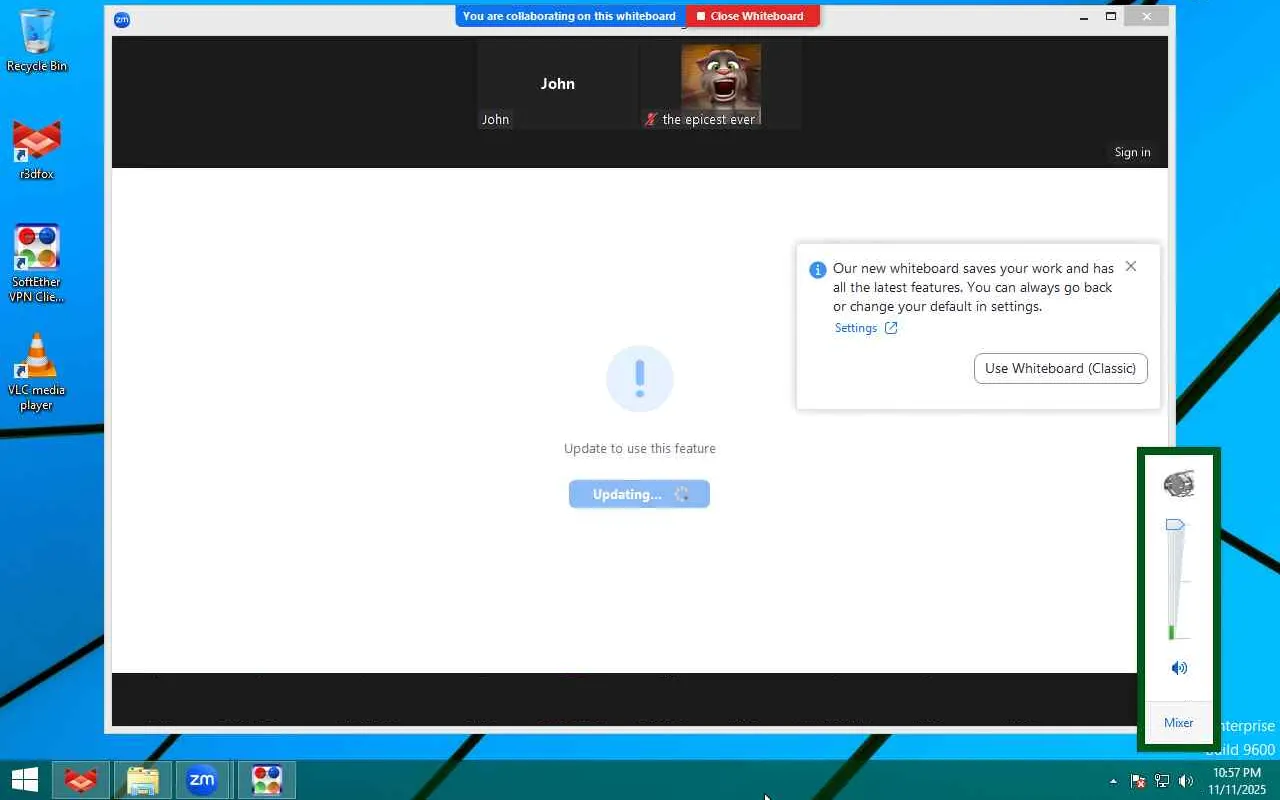The height and width of the screenshot is (800, 1280).
Task: Click the volume slider handle
Action: coord(1175,525)
